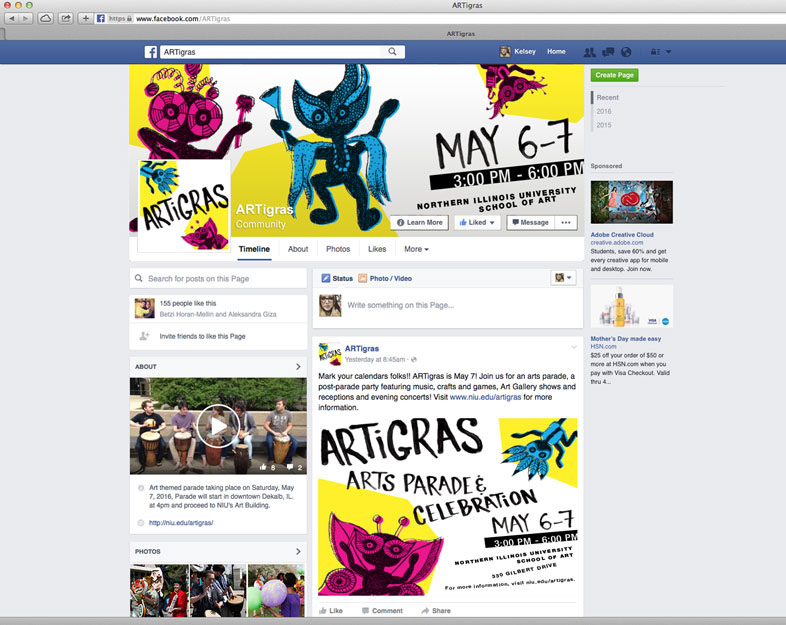
Task: Click the post's small ARTigras avatar
Action: click(x=329, y=354)
